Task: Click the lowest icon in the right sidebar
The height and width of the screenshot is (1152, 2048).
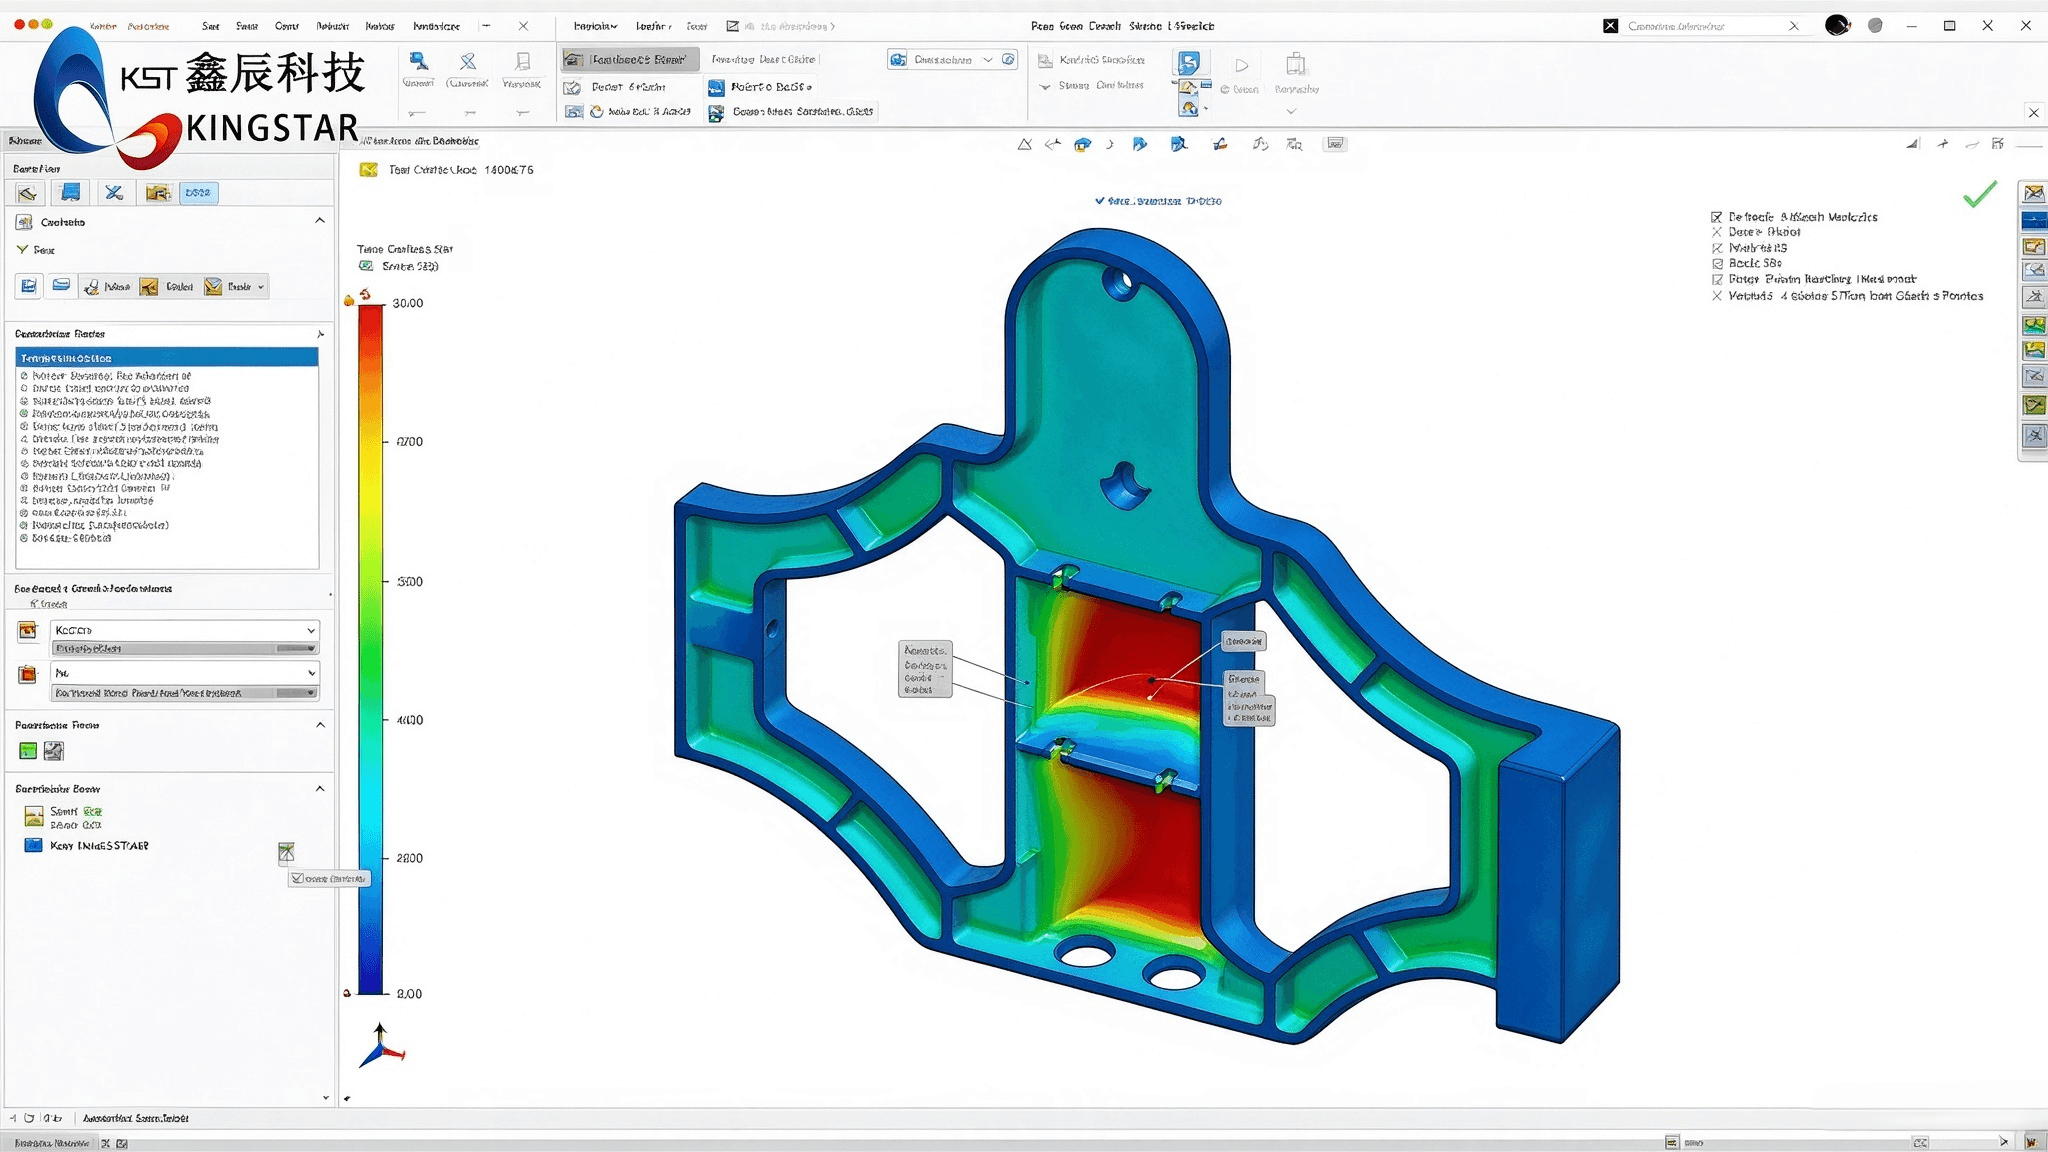Action: (2034, 435)
